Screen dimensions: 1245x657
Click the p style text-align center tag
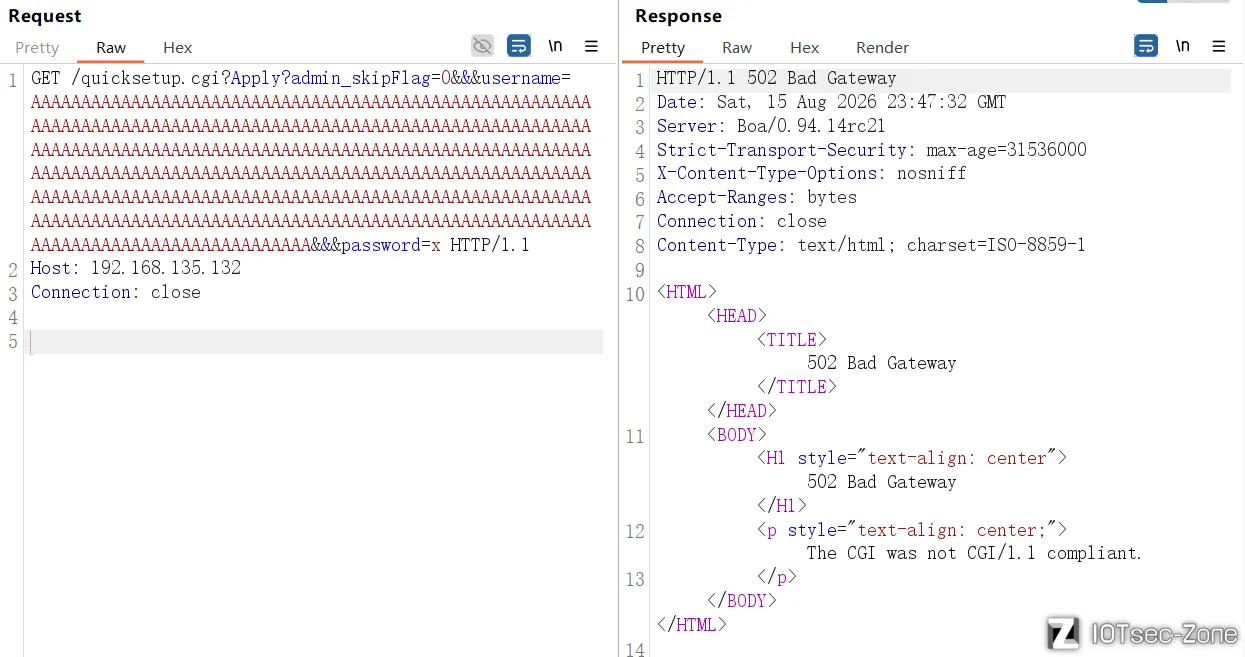pos(912,530)
